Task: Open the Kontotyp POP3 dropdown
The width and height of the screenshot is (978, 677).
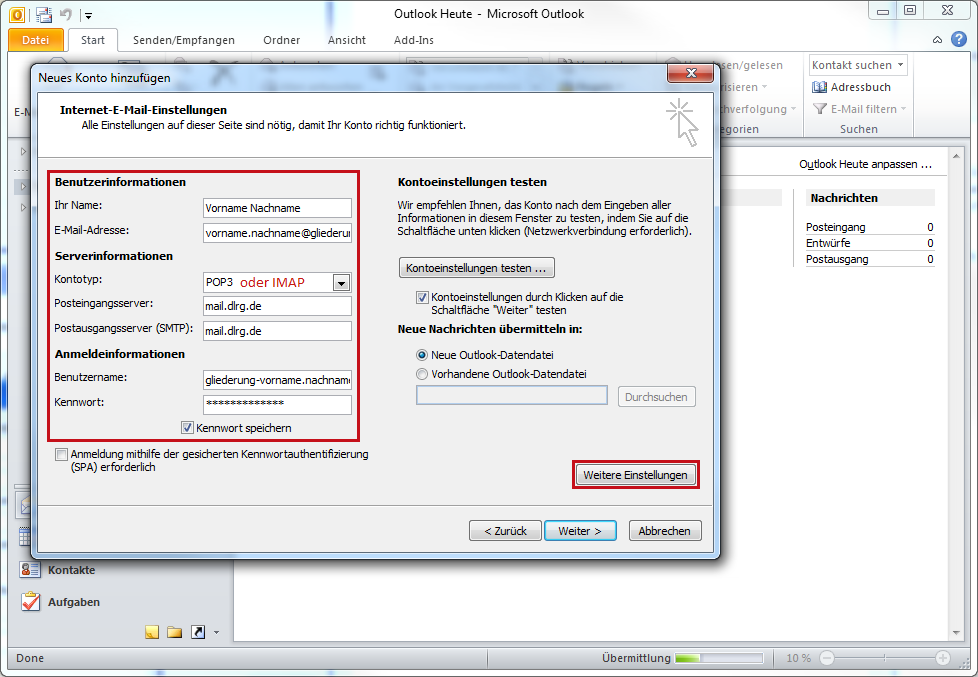Action: point(341,283)
